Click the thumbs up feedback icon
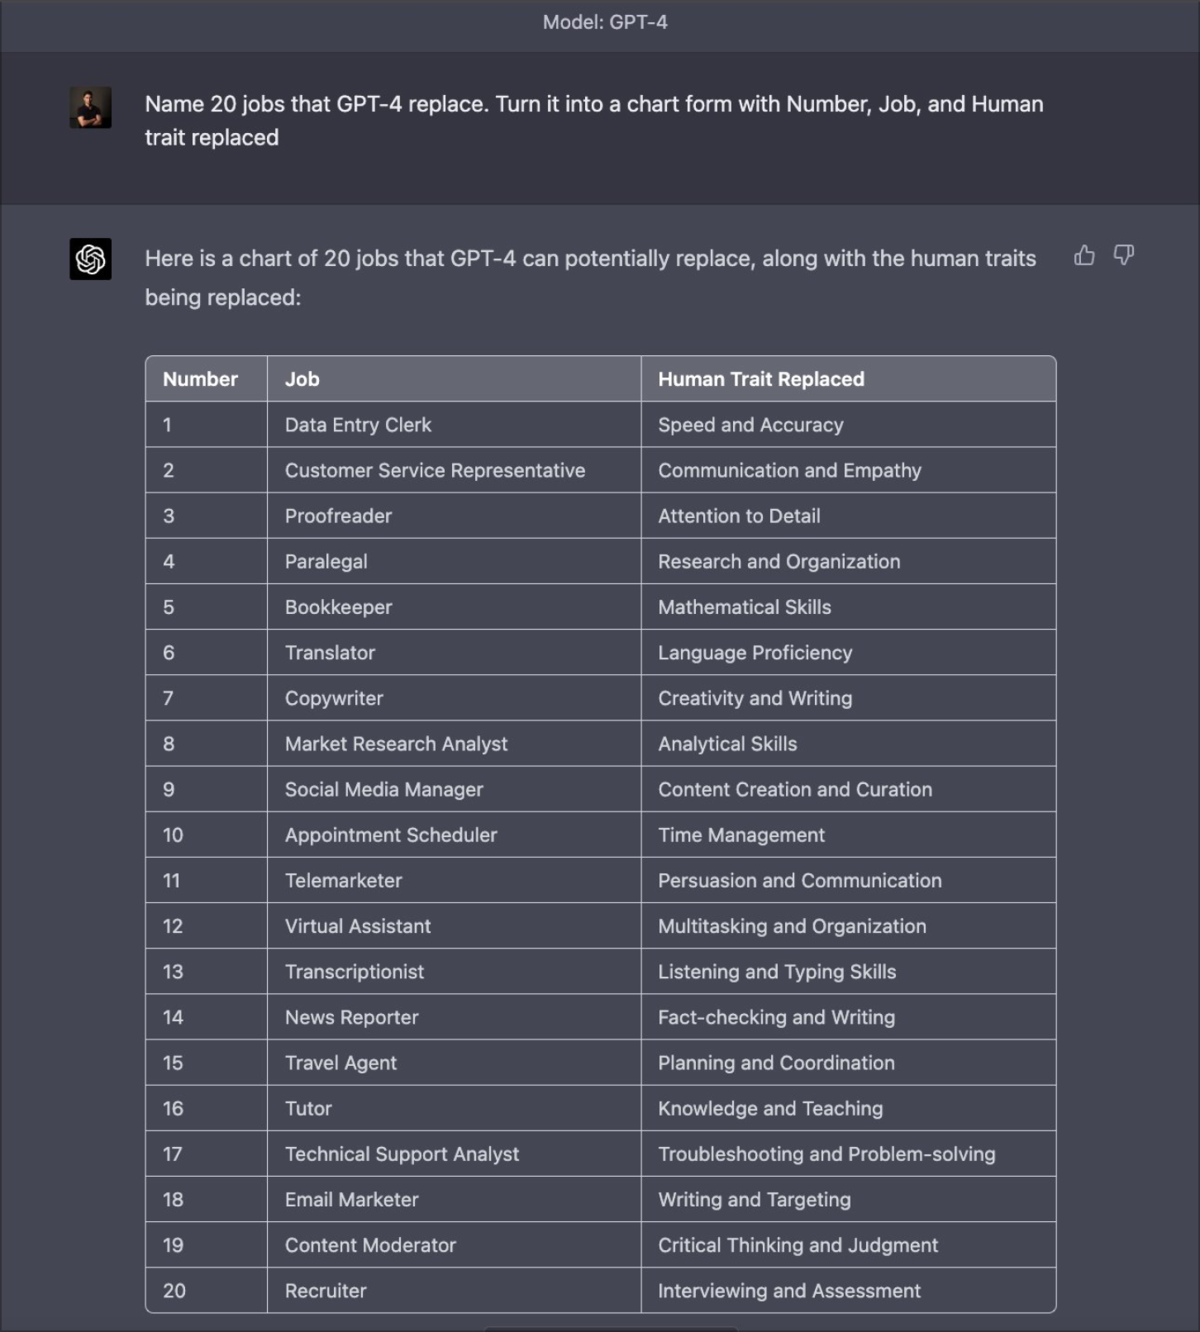The width and height of the screenshot is (1200, 1332). (x=1084, y=256)
